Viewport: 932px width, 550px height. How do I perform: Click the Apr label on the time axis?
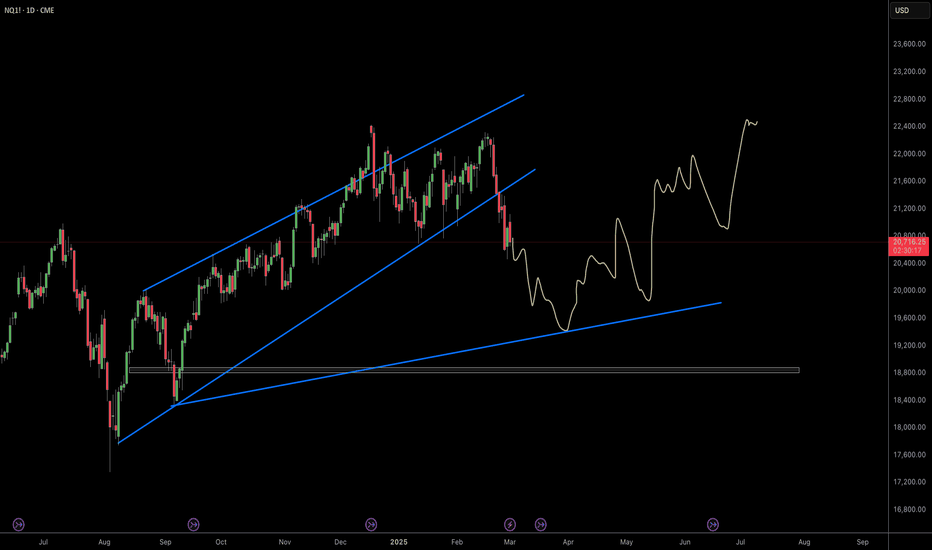pyautogui.click(x=568, y=542)
